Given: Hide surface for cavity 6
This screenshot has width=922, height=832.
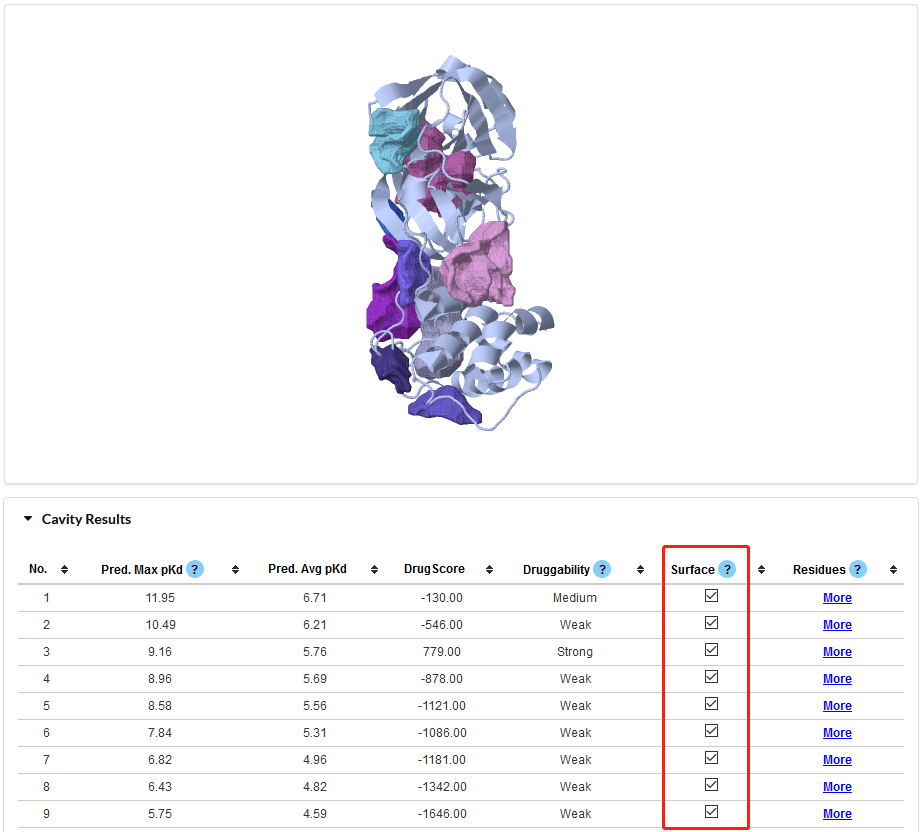Looking at the screenshot, I should pyautogui.click(x=711, y=731).
